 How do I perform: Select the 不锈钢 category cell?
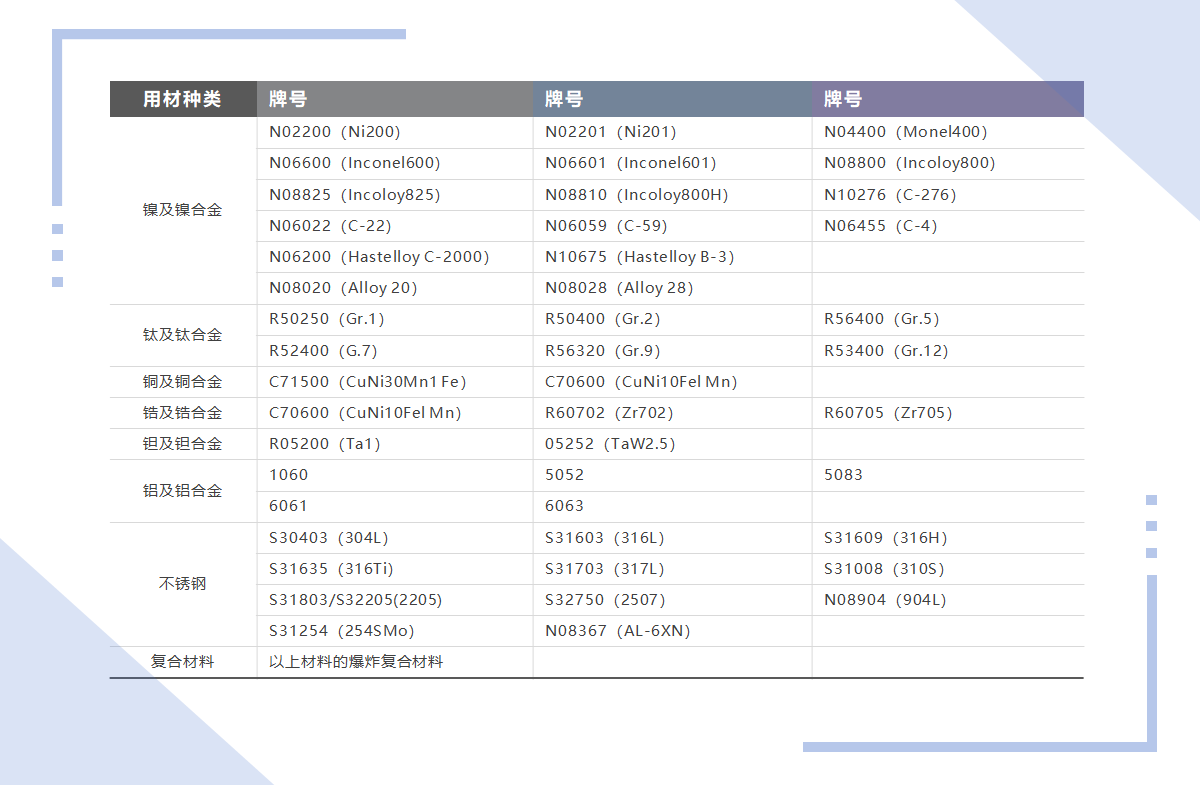(183, 584)
